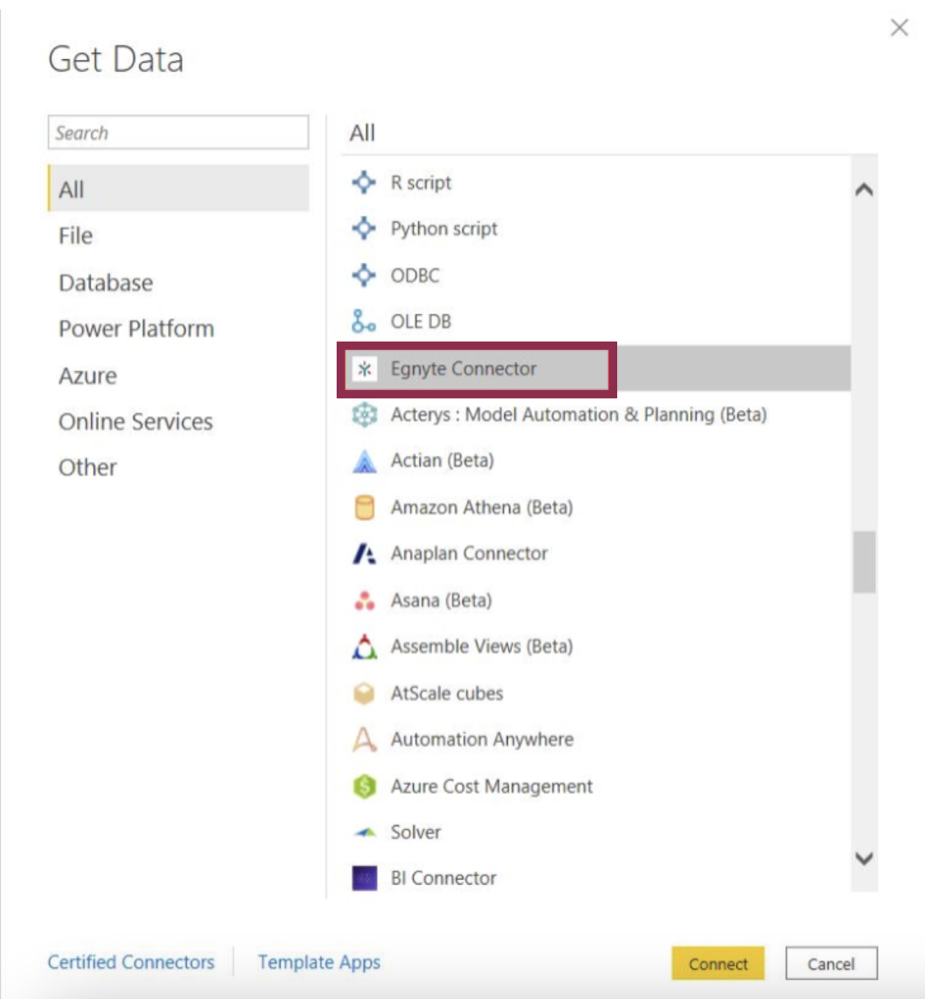925x999 pixels.
Task: Select the Actian (Beta) label
Action: pos(442,461)
